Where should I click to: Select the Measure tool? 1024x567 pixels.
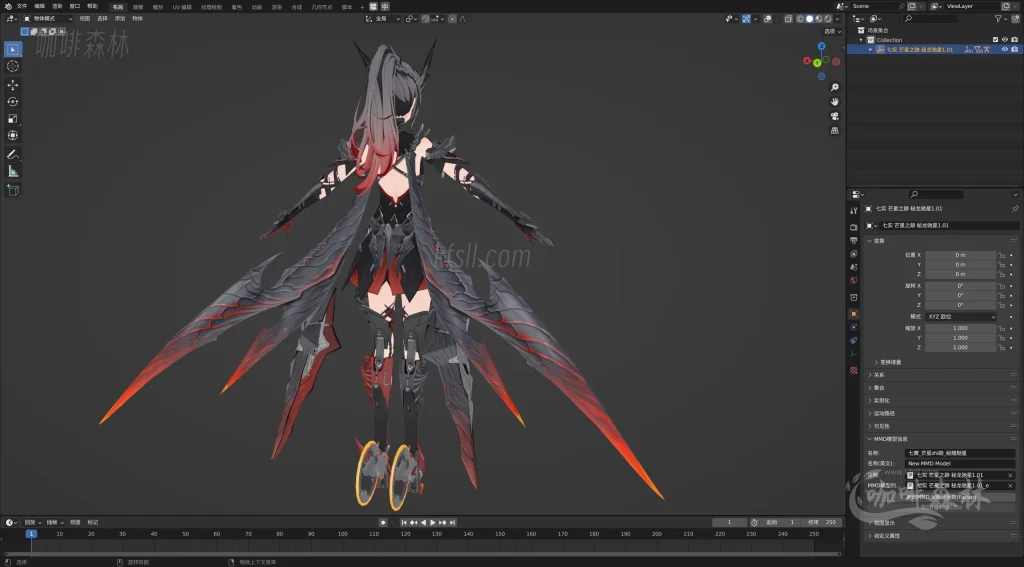[12, 171]
